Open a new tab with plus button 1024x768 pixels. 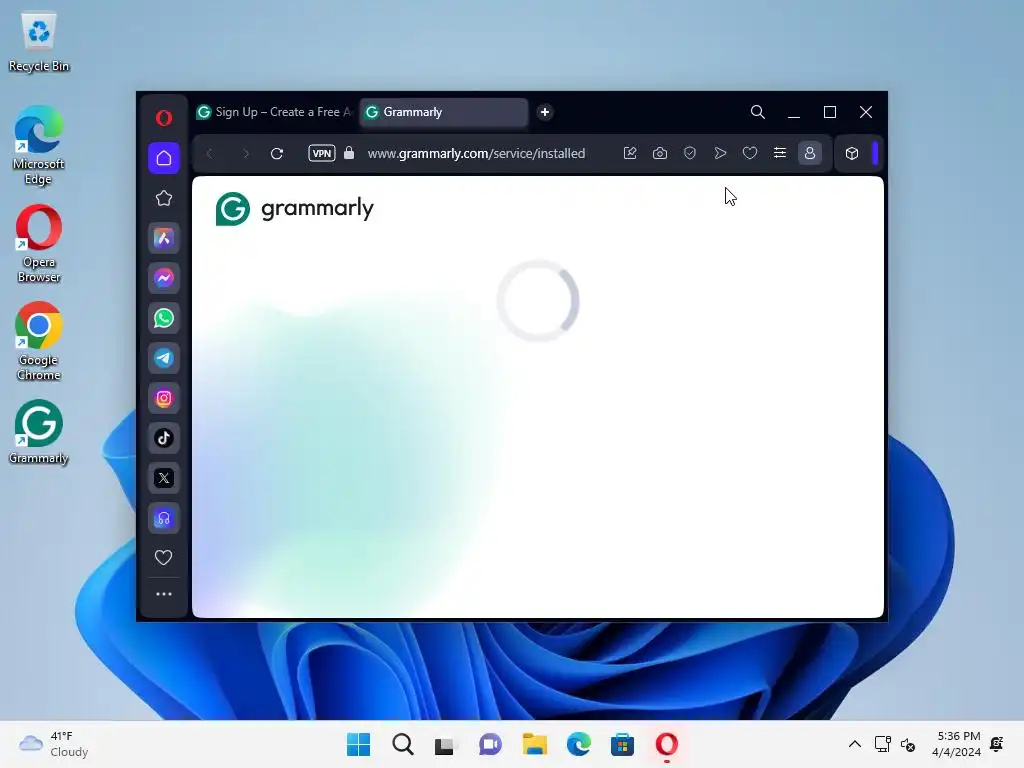pyautogui.click(x=545, y=112)
